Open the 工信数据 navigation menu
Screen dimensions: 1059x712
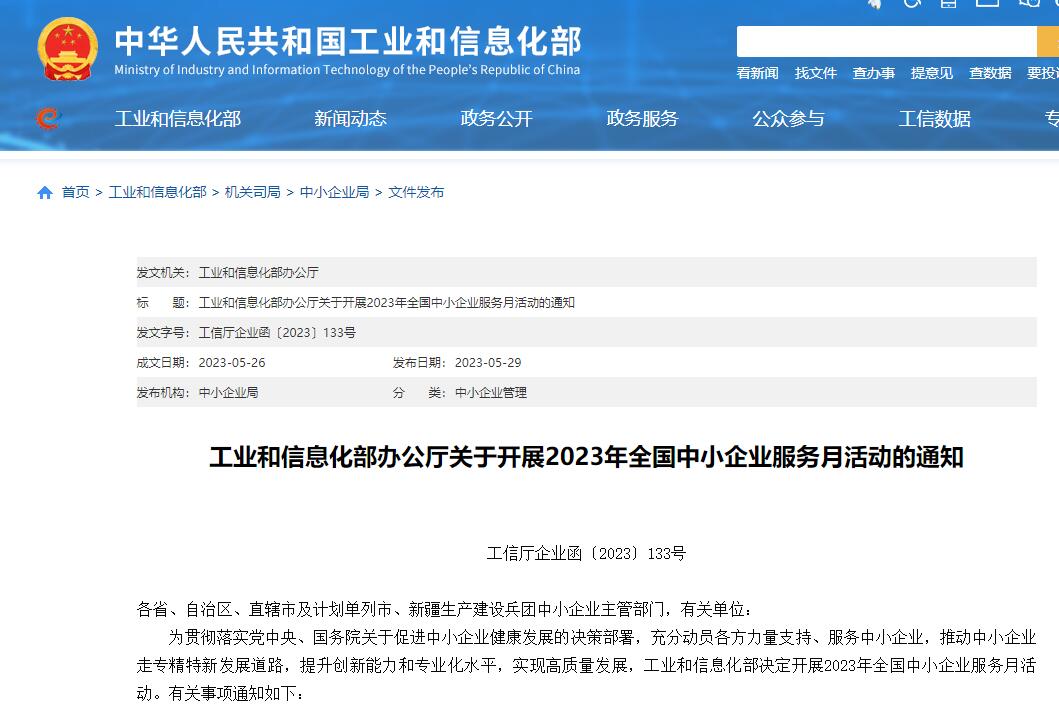934,119
